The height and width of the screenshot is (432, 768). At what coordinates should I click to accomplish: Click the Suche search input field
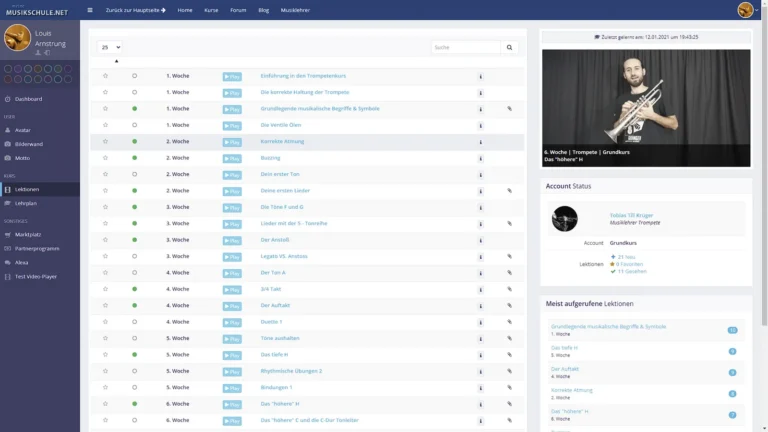(x=466, y=48)
